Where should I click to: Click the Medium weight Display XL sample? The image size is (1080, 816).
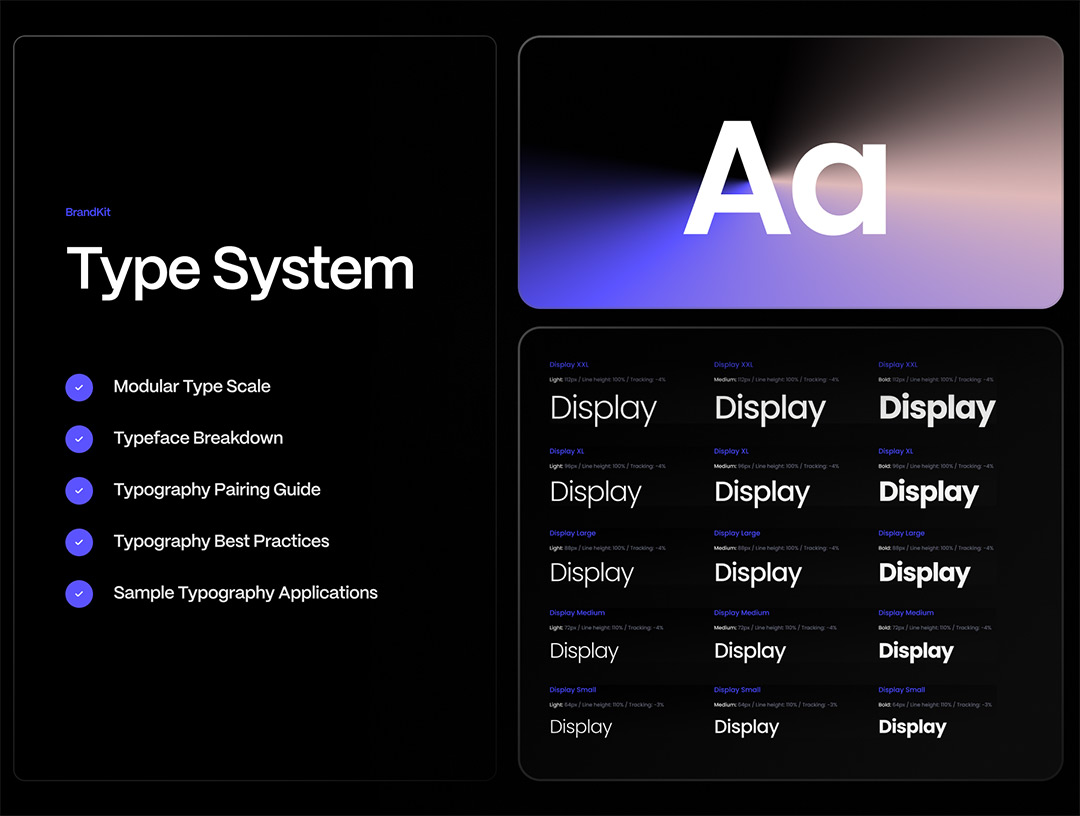(x=761, y=492)
